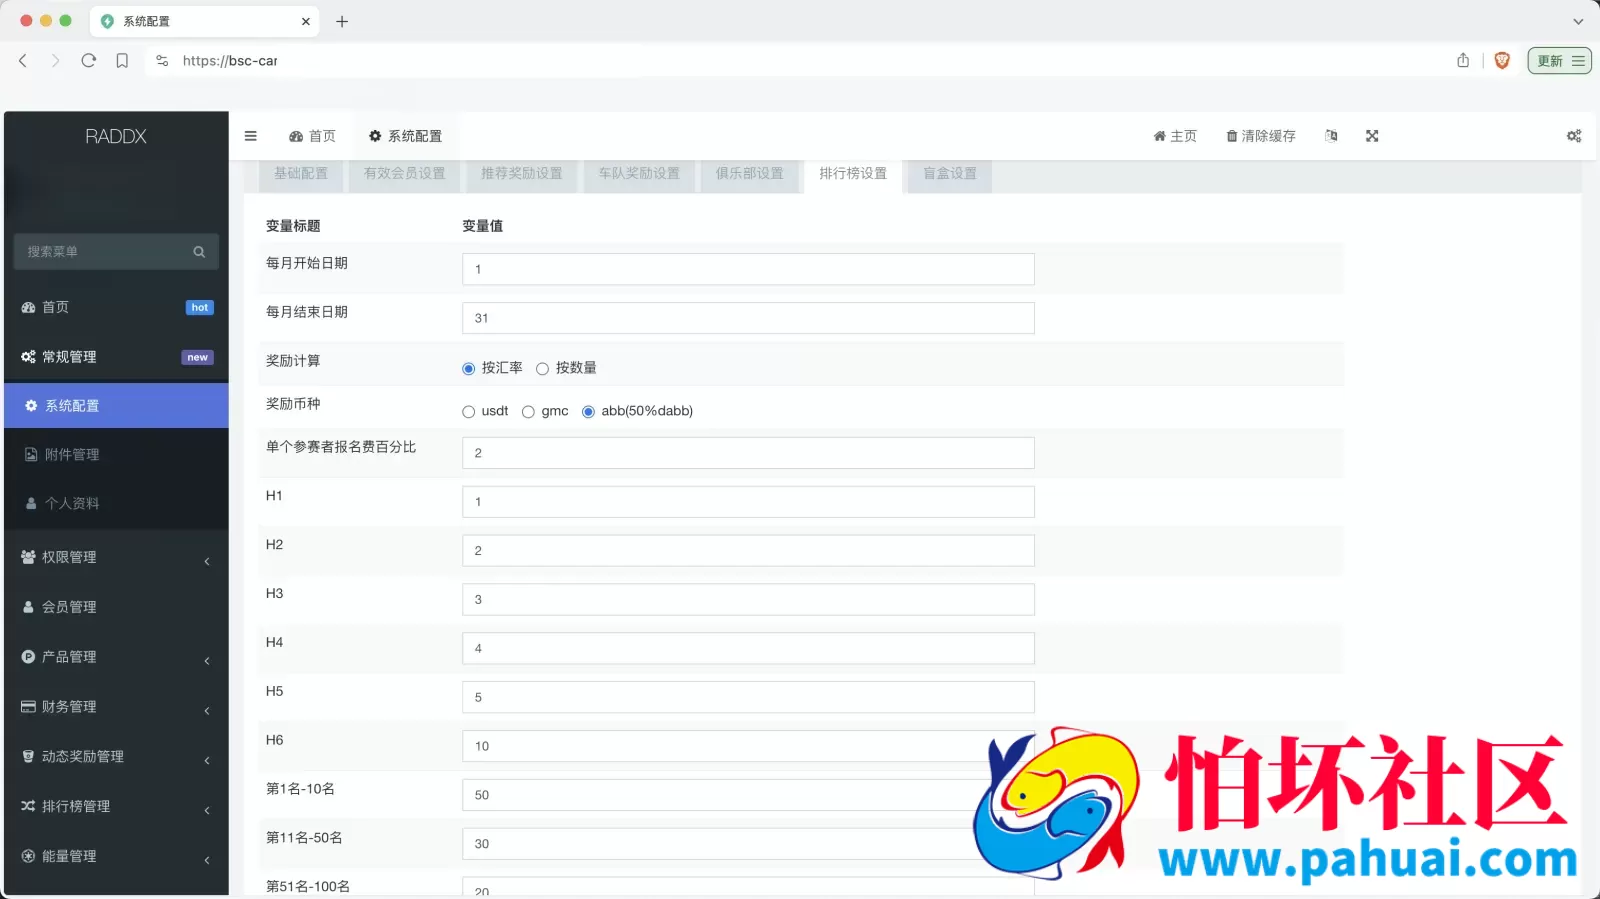Image resolution: width=1600 pixels, height=899 pixels.
Task: Switch to 车队奖励设置 tab
Action: coord(639,174)
